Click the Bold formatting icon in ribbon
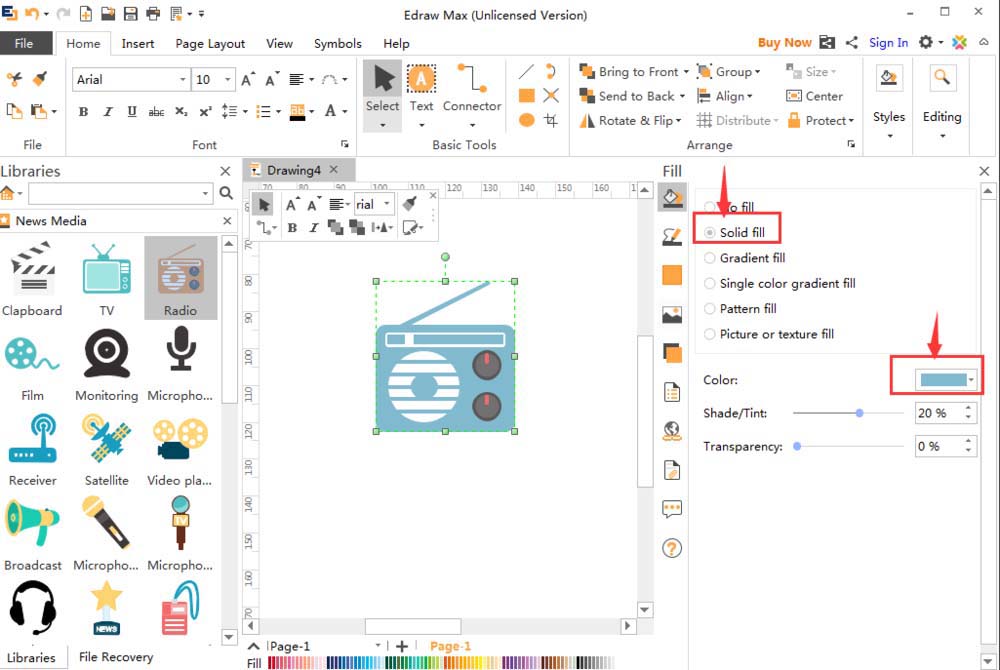This screenshot has height=670, width=1000. (83, 112)
